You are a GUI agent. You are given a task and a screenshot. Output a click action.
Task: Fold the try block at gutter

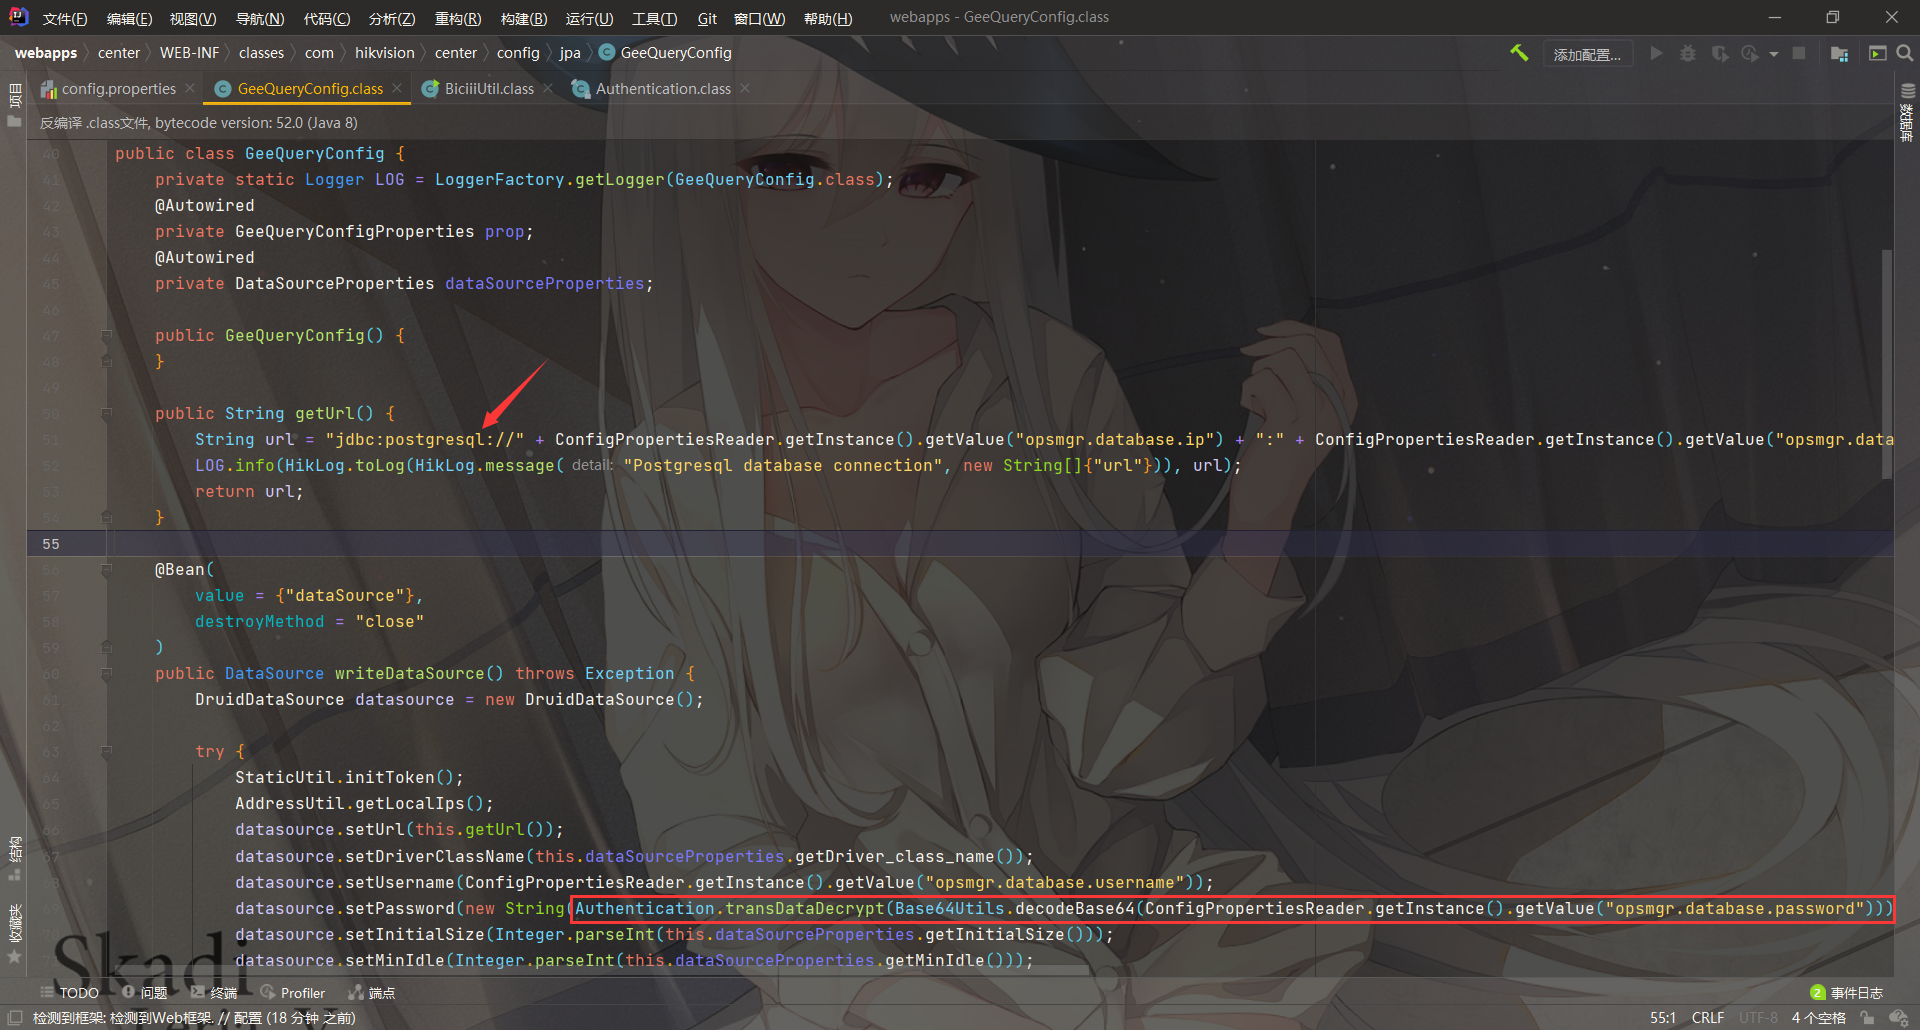106,751
